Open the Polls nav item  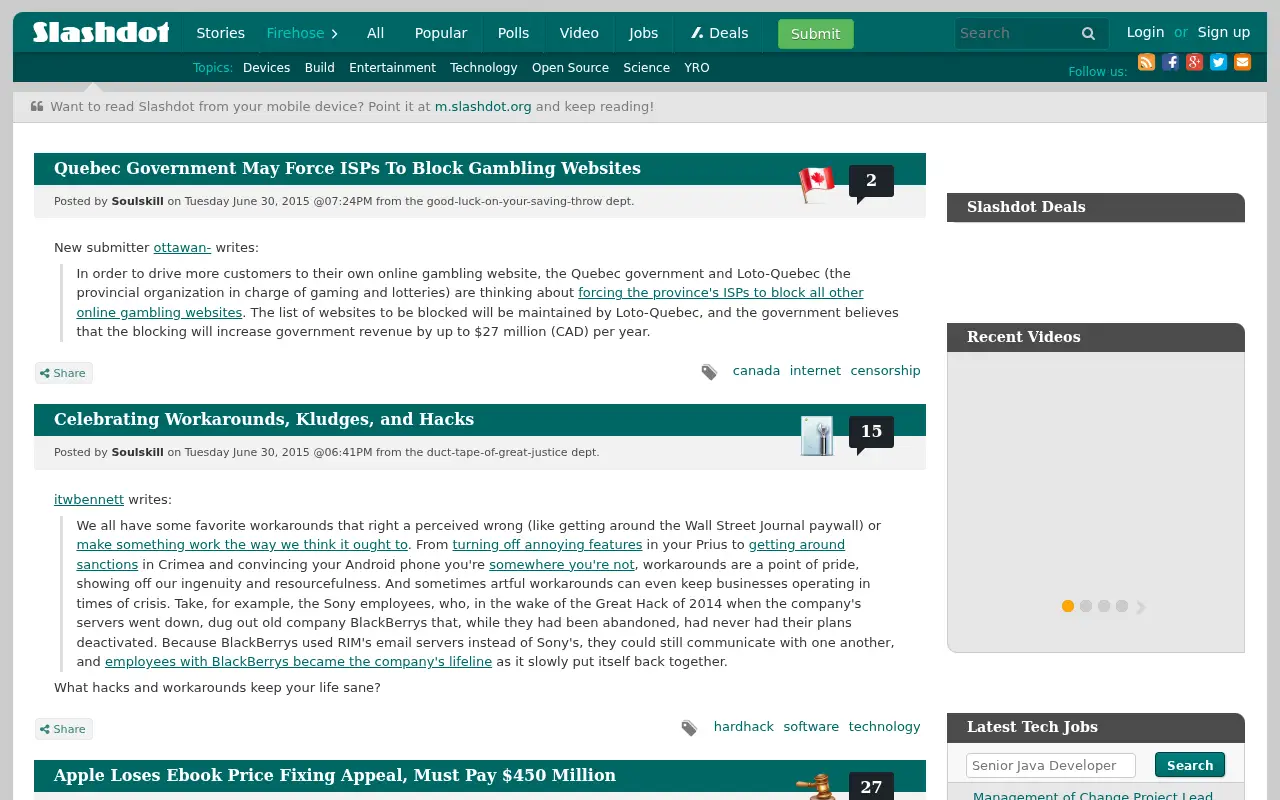[x=514, y=33]
